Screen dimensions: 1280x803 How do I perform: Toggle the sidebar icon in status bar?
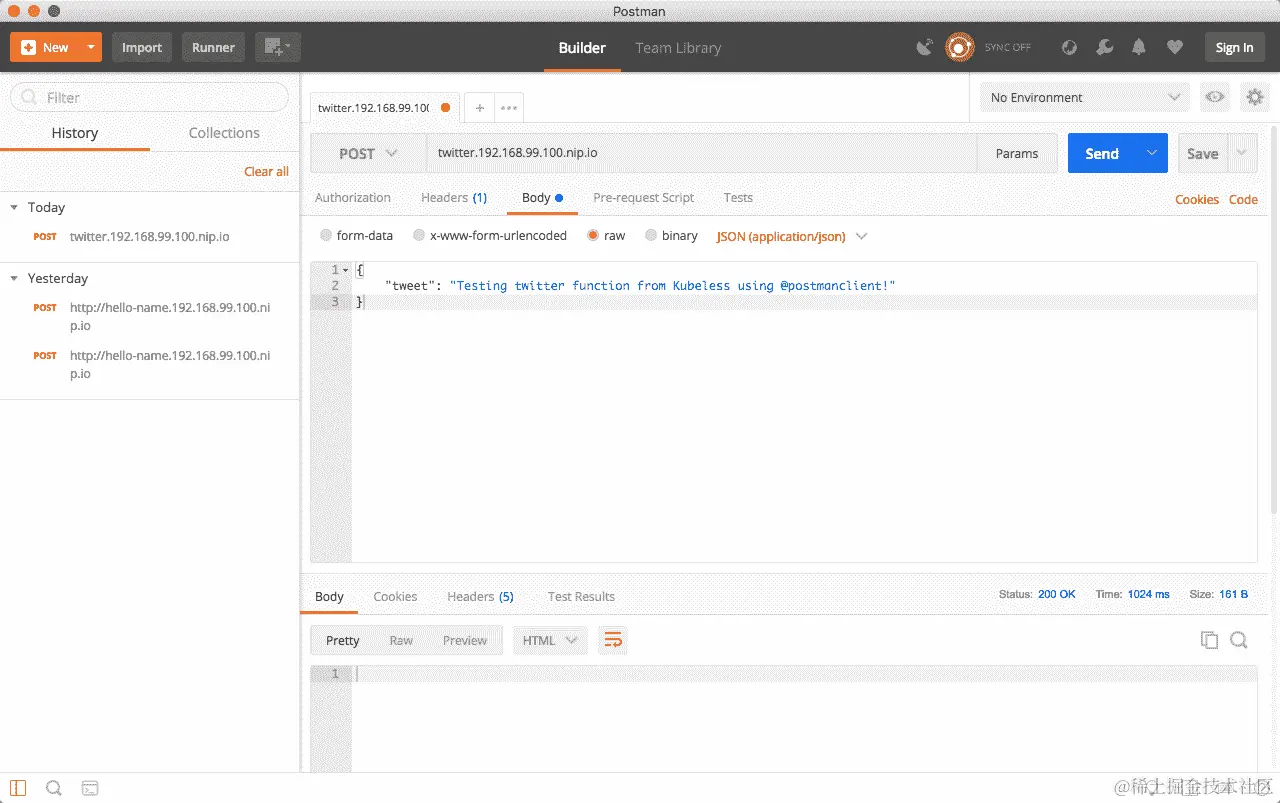(x=18, y=788)
